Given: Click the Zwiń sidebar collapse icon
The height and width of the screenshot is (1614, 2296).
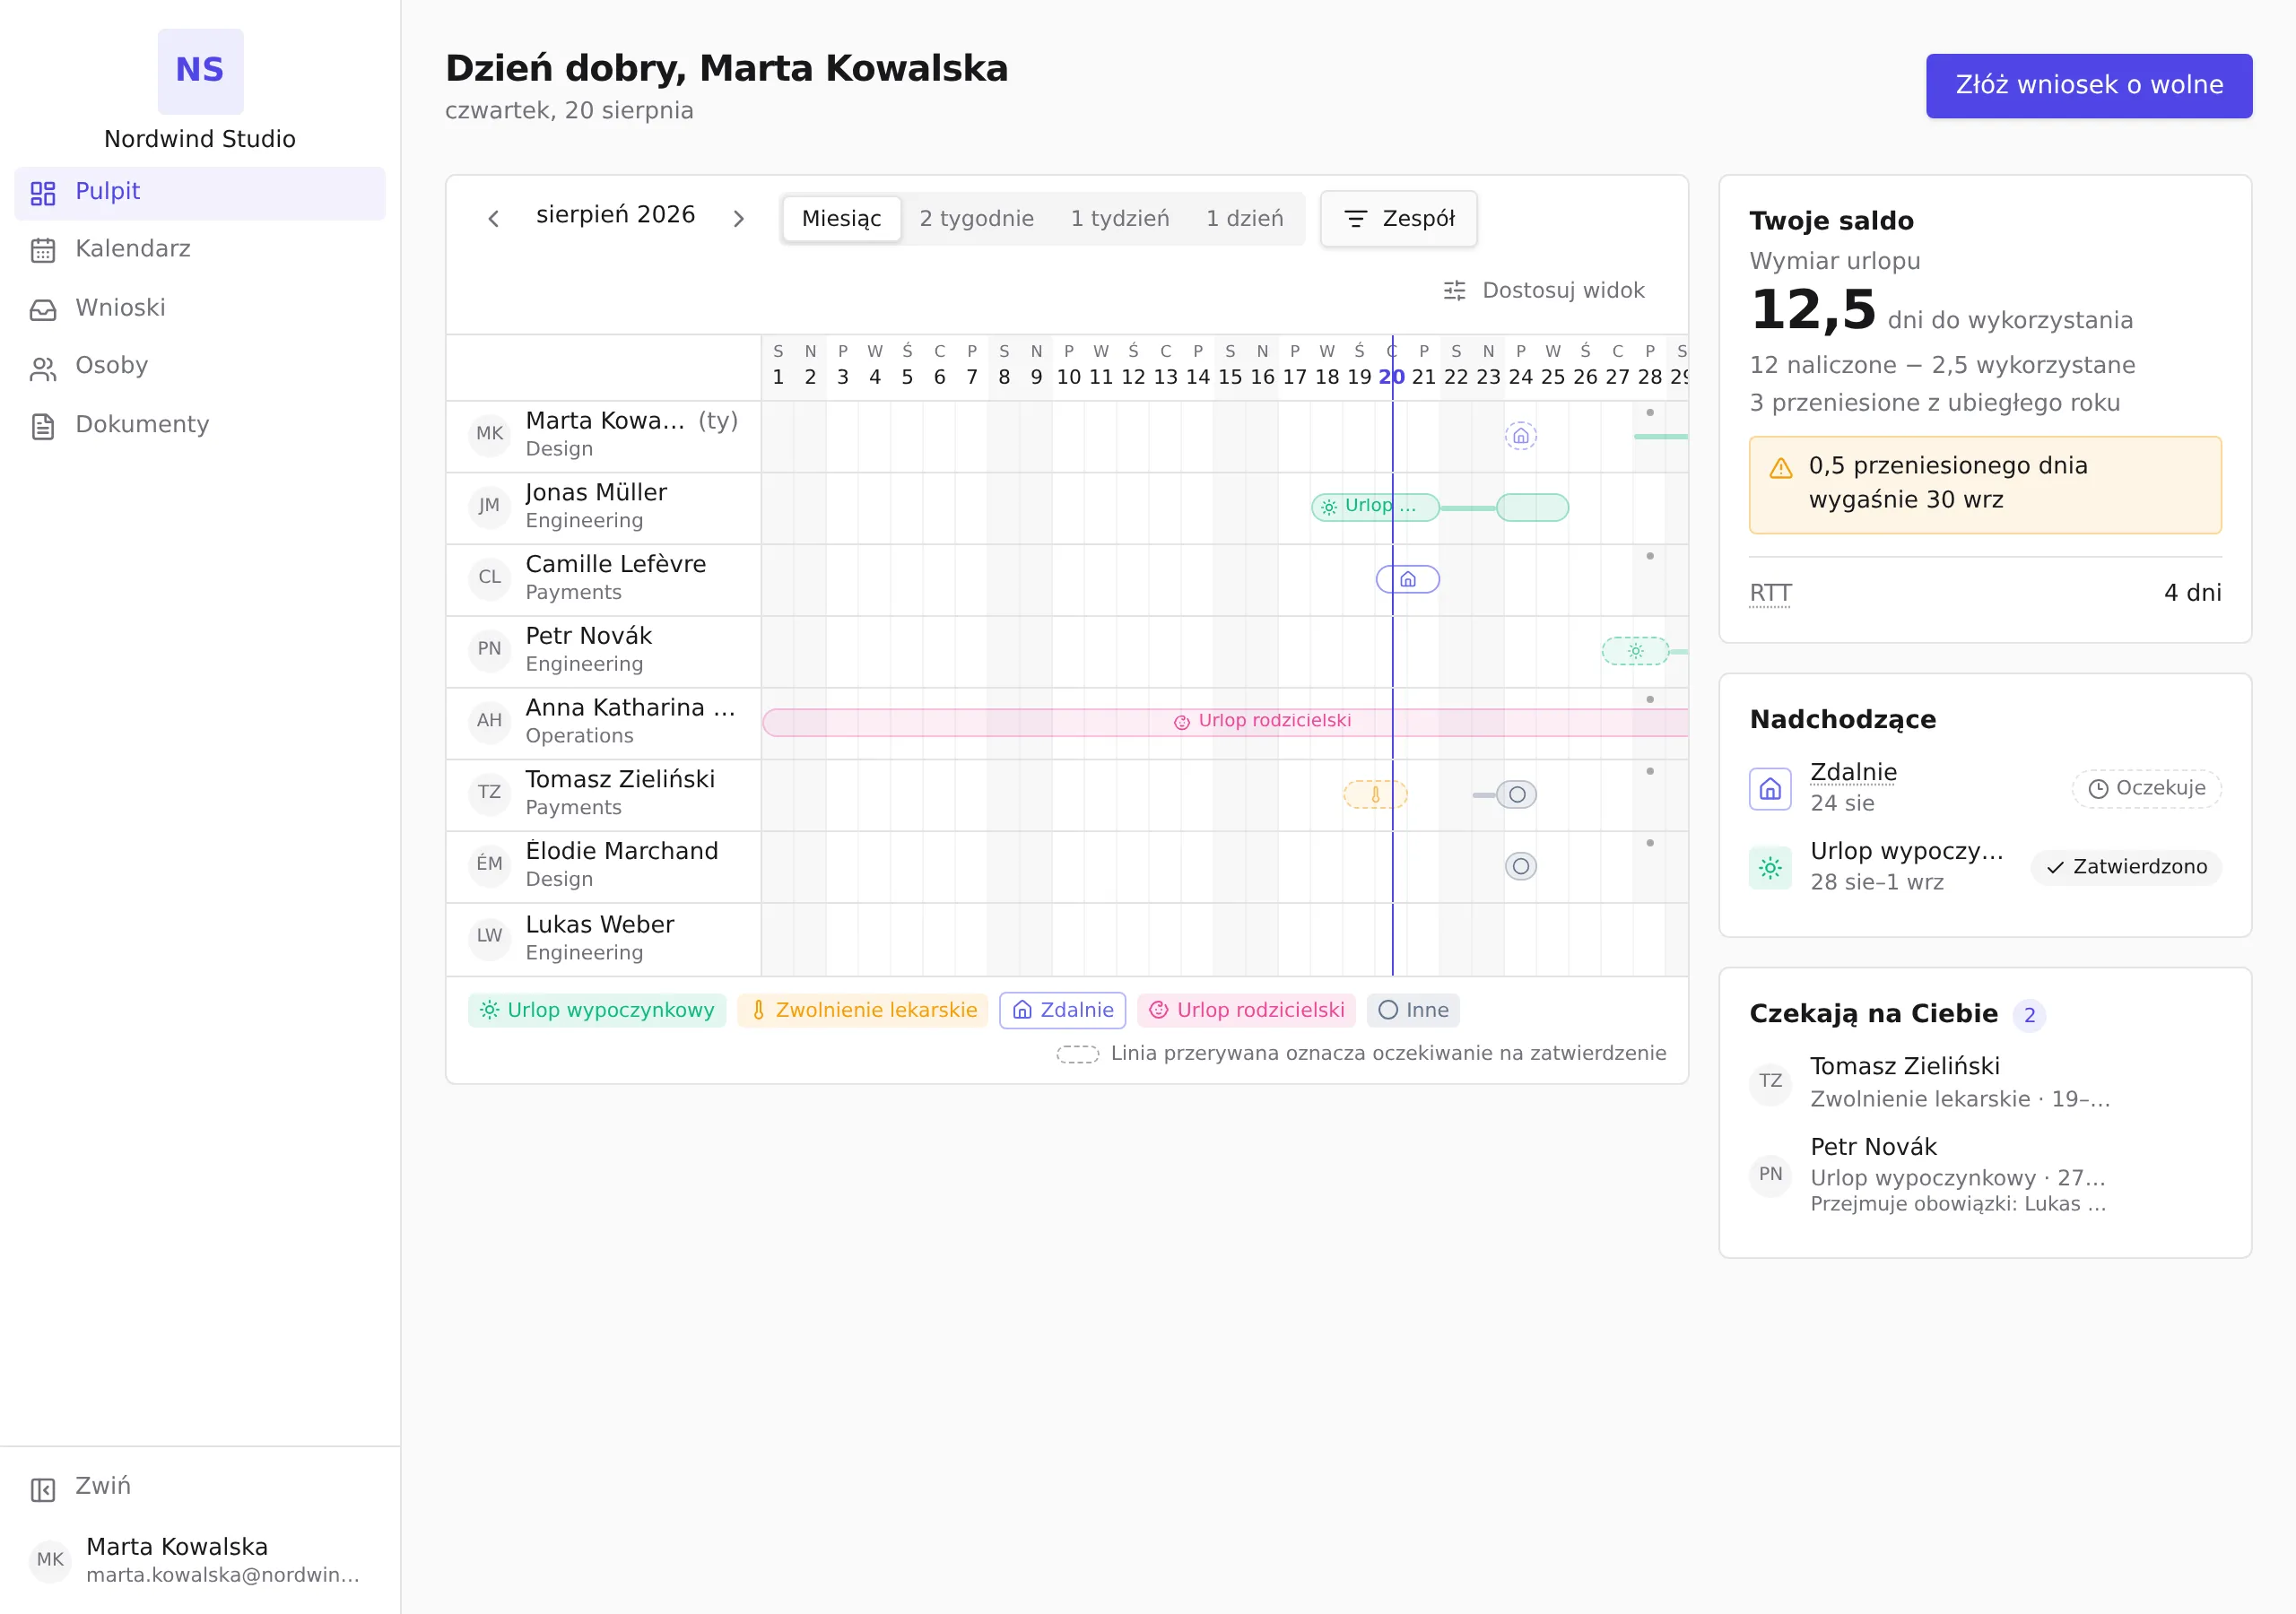Looking at the screenshot, I should pyautogui.click(x=43, y=1489).
